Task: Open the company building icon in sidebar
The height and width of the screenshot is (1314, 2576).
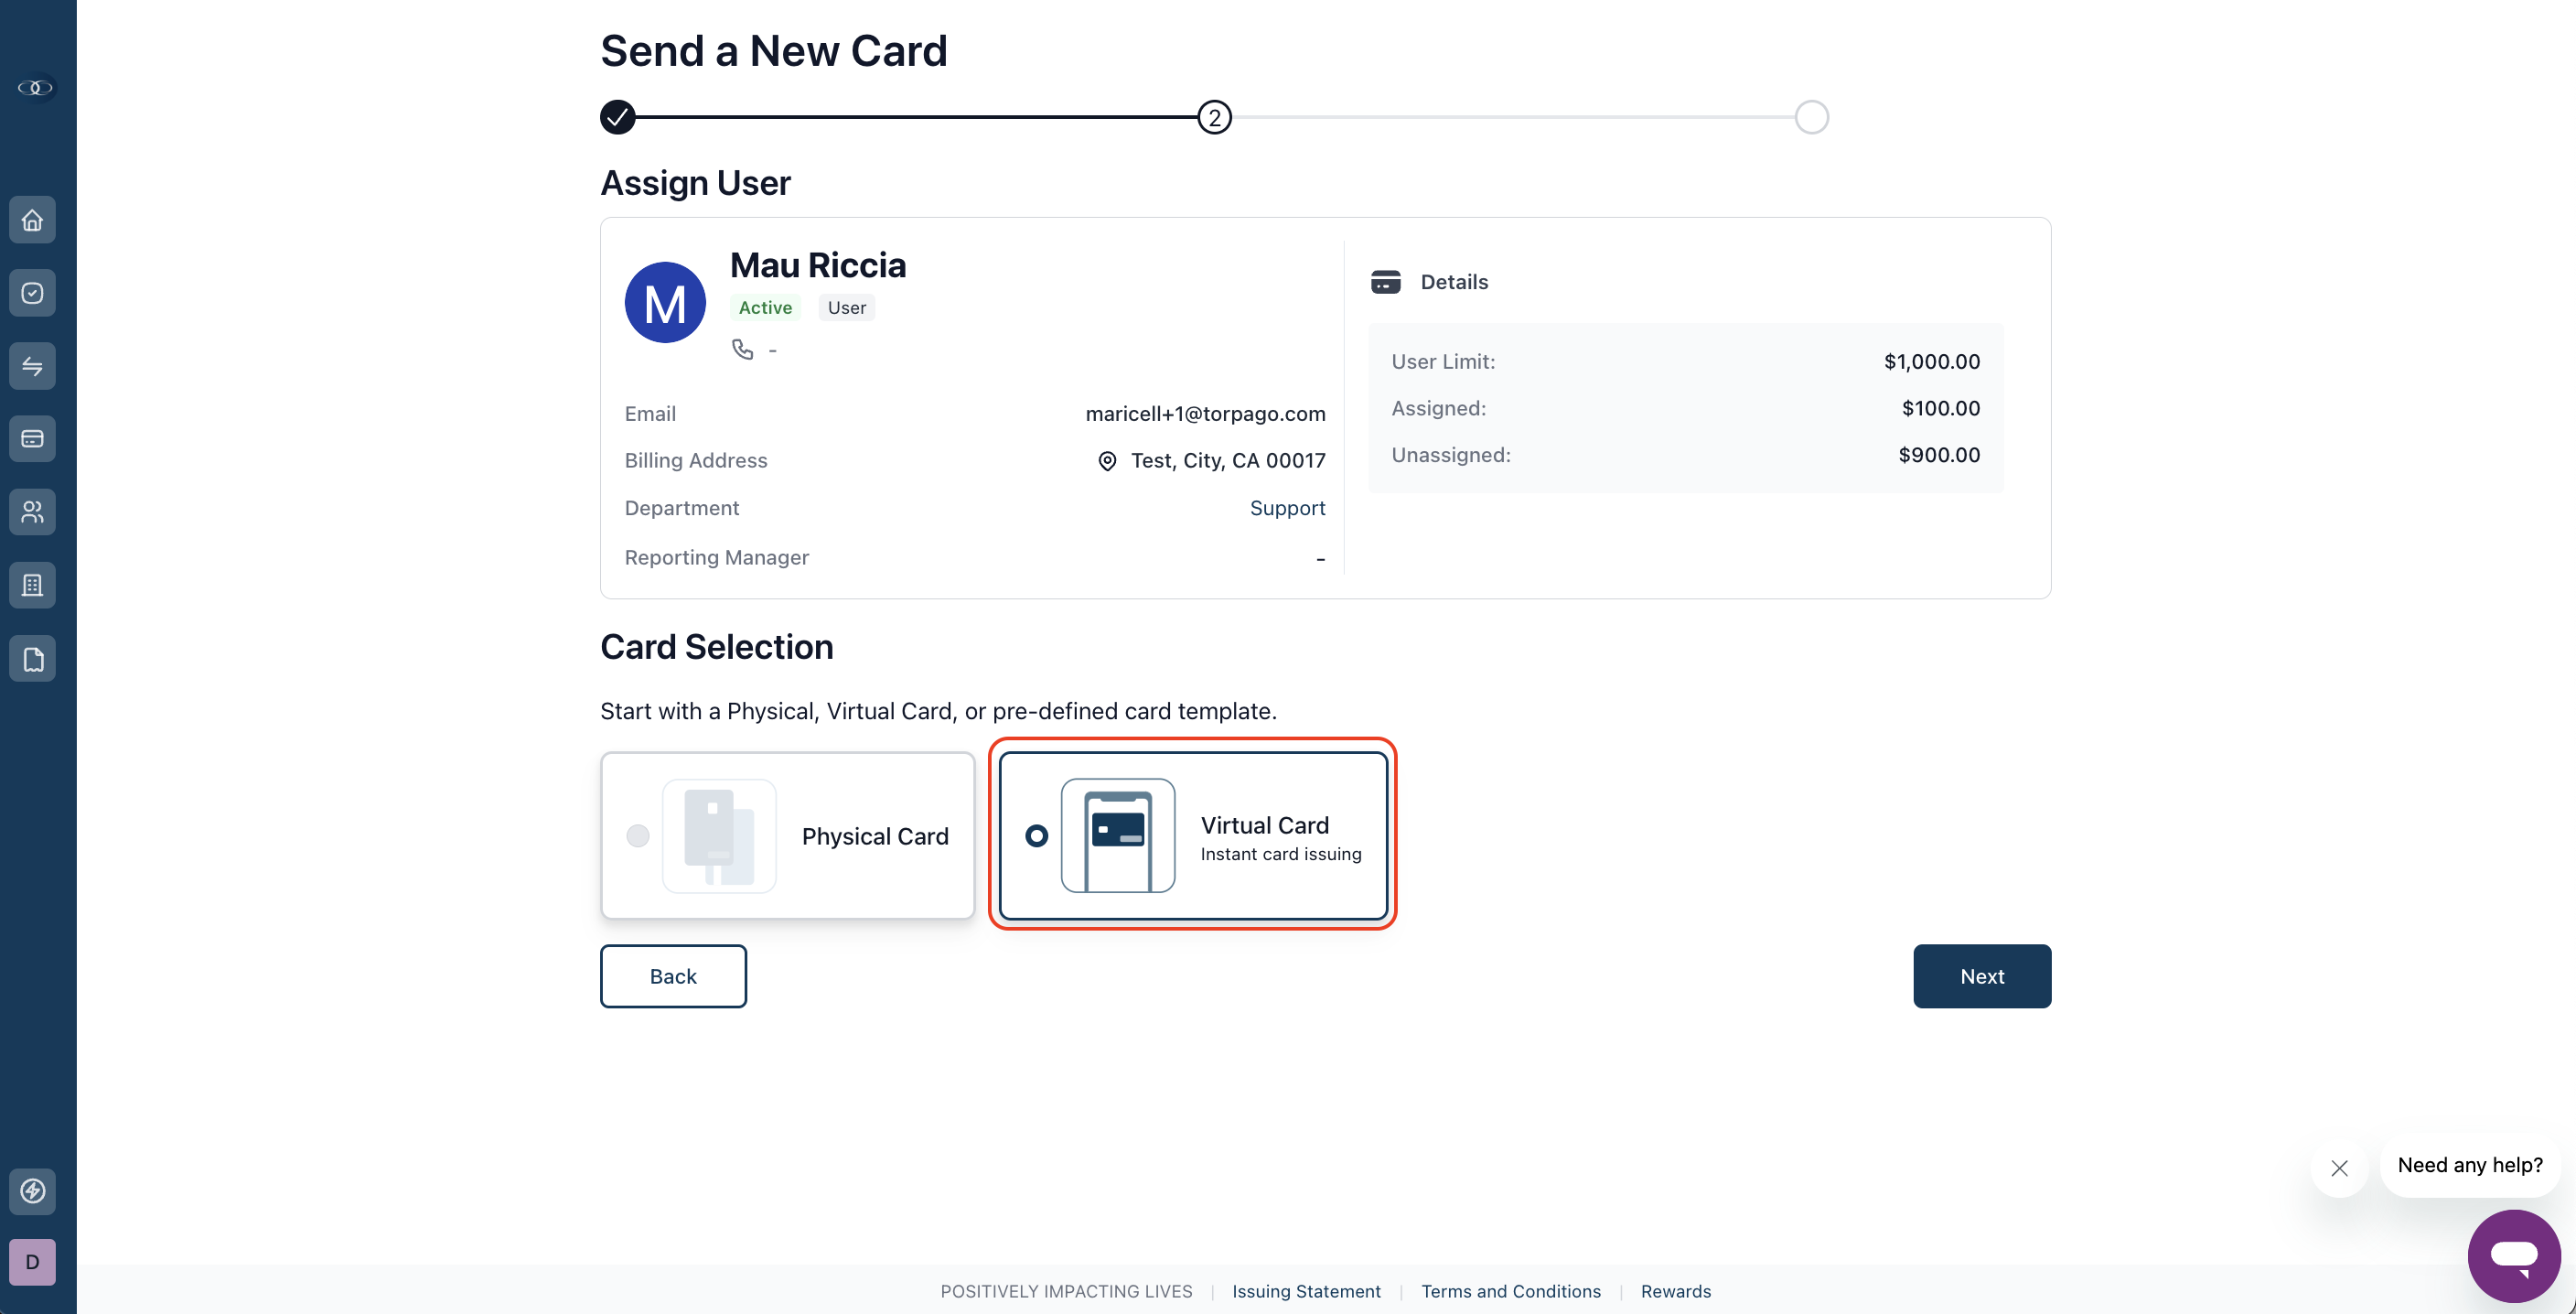Action: [32, 585]
